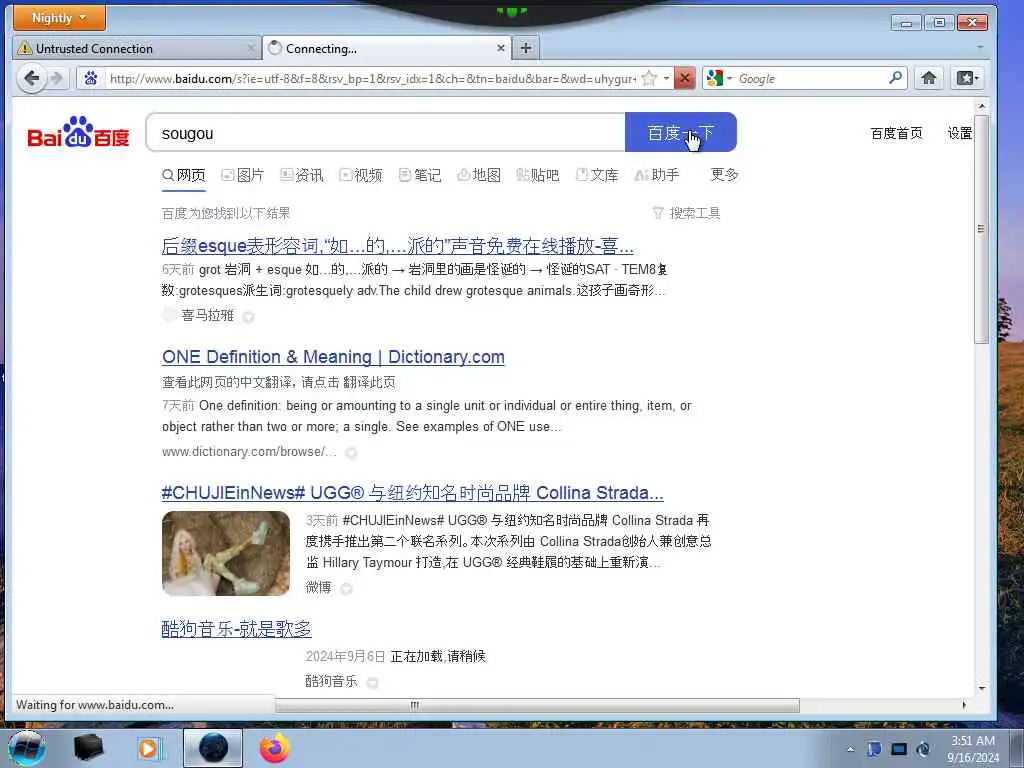Viewport: 1024px width, 768px height.
Task: Click the 喜马拉雅 source label
Action: 207,315
